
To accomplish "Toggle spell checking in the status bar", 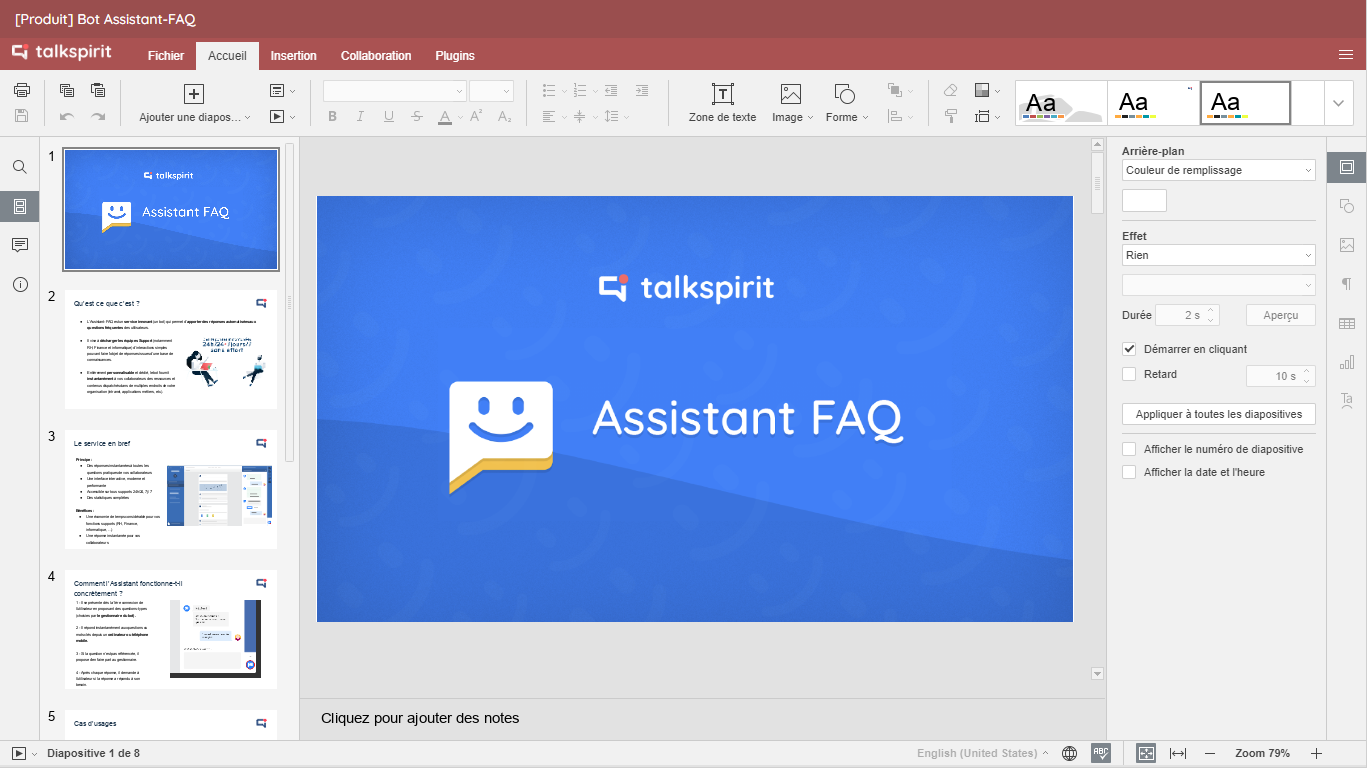I will pyautogui.click(x=1101, y=753).
